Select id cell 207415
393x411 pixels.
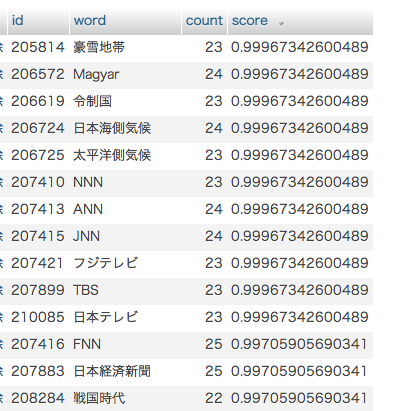[x=38, y=236]
